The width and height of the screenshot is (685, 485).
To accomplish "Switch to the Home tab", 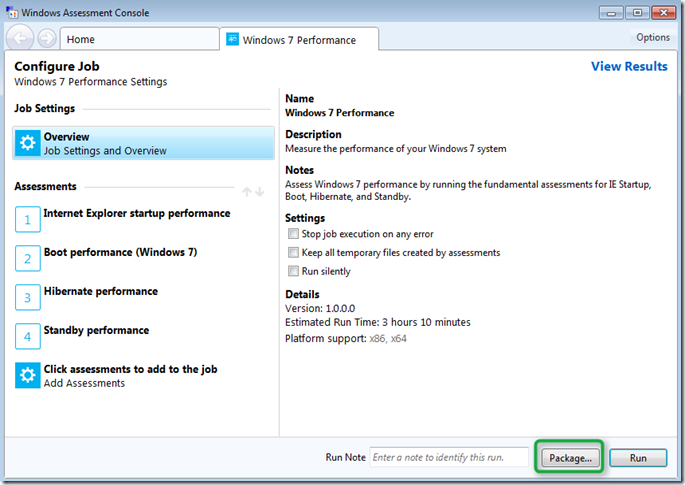I will [139, 39].
